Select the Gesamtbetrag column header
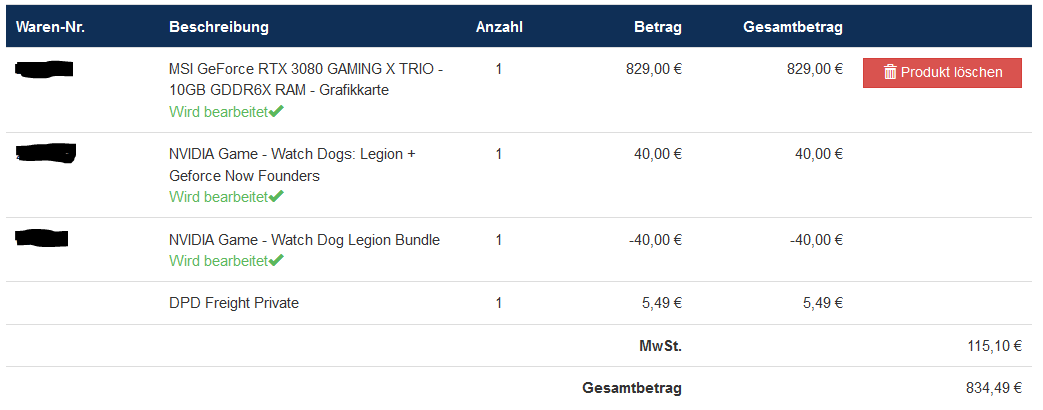1043x410 pixels. click(793, 27)
